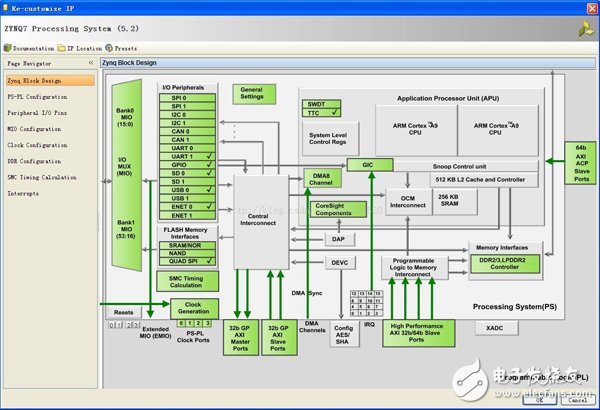Open DDR Configuration page
This screenshot has width=600, height=410.
pyautogui.click(x=35, y=161)
